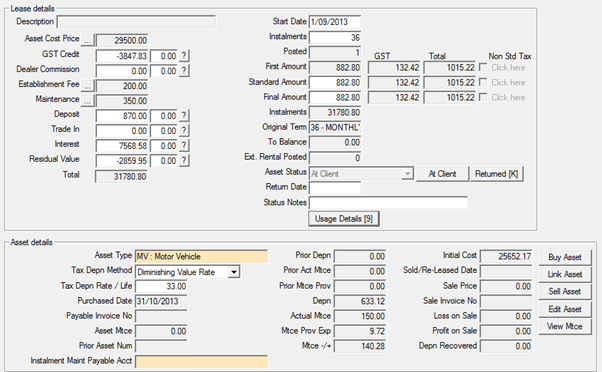Screen dimensions: 602x372
Task: Click the Interest secondary 0.00 field
Action: pyautogui.click(x=164, y=146)
